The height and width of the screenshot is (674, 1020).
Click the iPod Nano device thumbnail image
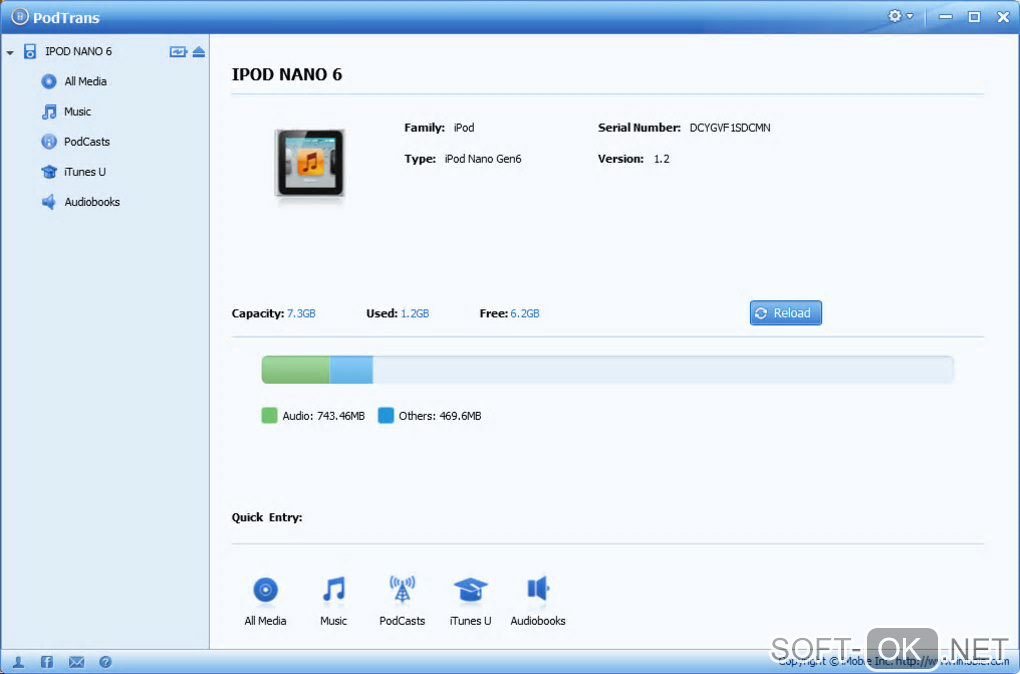(x=310, y=163)
